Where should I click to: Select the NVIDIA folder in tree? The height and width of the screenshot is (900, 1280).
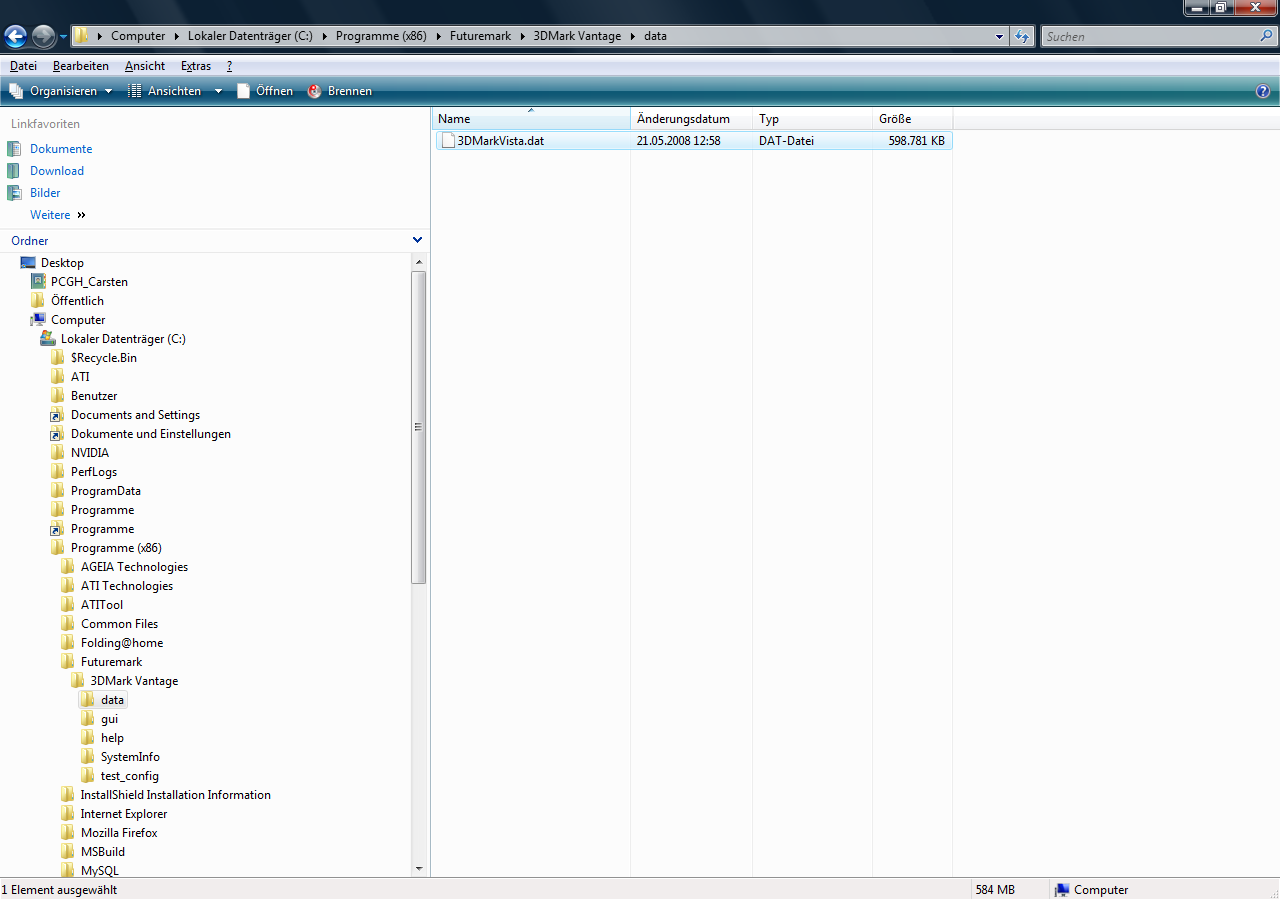click(x=90, y=453)
